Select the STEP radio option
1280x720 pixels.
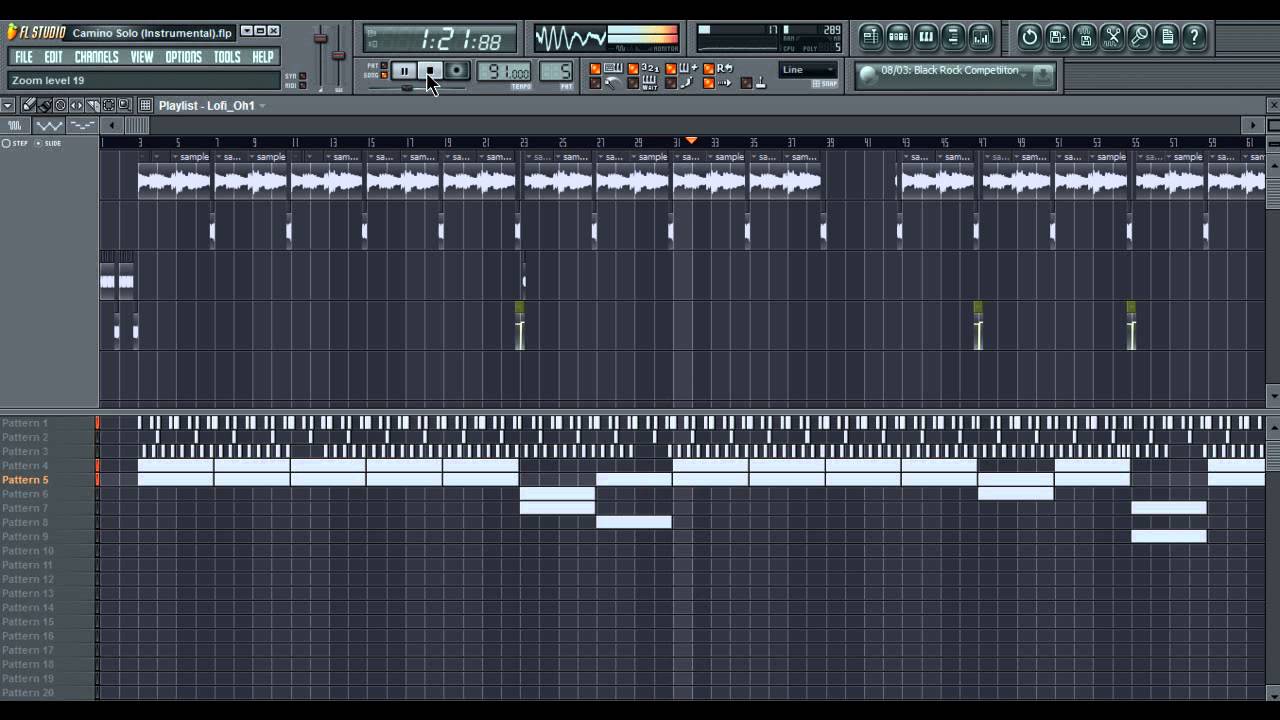click(5, 143)
